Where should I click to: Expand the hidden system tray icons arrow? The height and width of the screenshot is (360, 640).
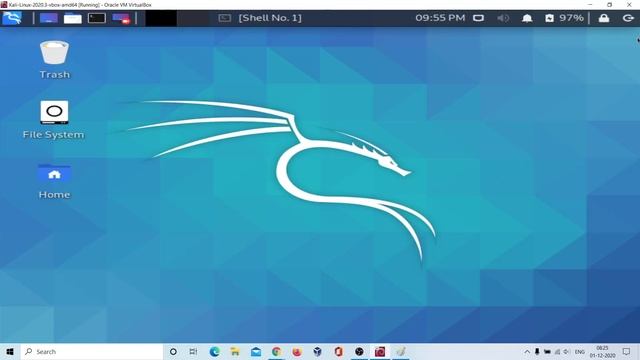point(527,351)
